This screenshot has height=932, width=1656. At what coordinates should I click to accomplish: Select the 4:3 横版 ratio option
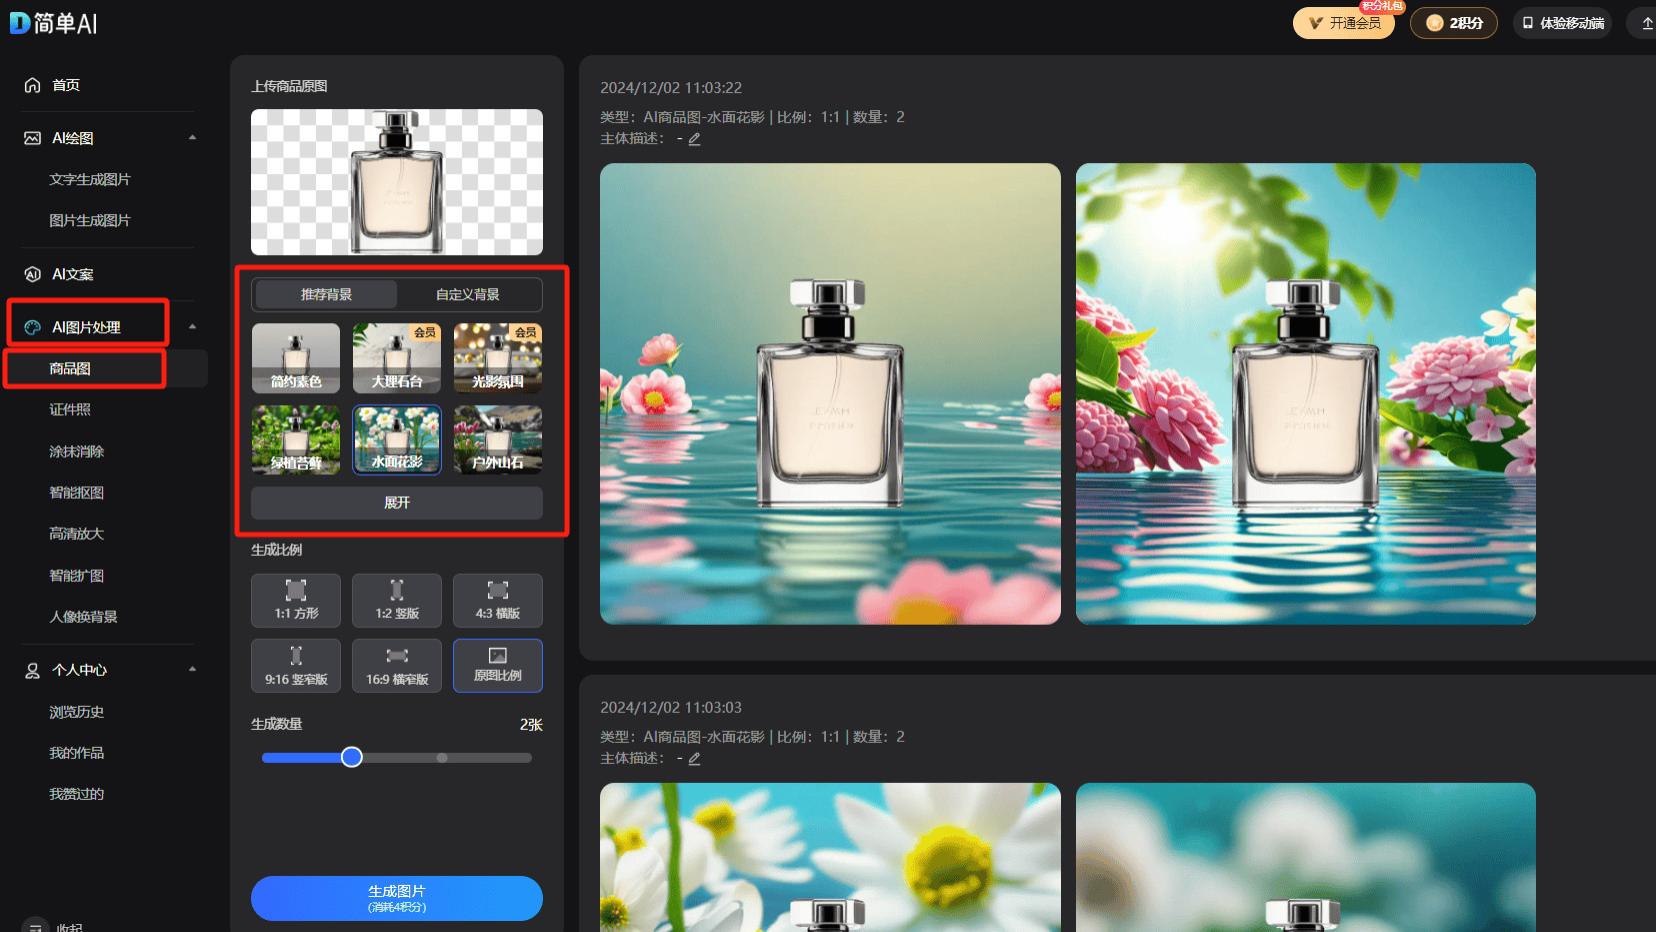[x=498, y=600]
